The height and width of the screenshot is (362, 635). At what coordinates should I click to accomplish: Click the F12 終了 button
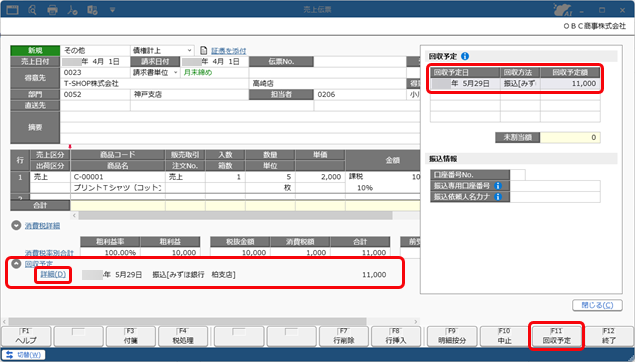[609, 336]
